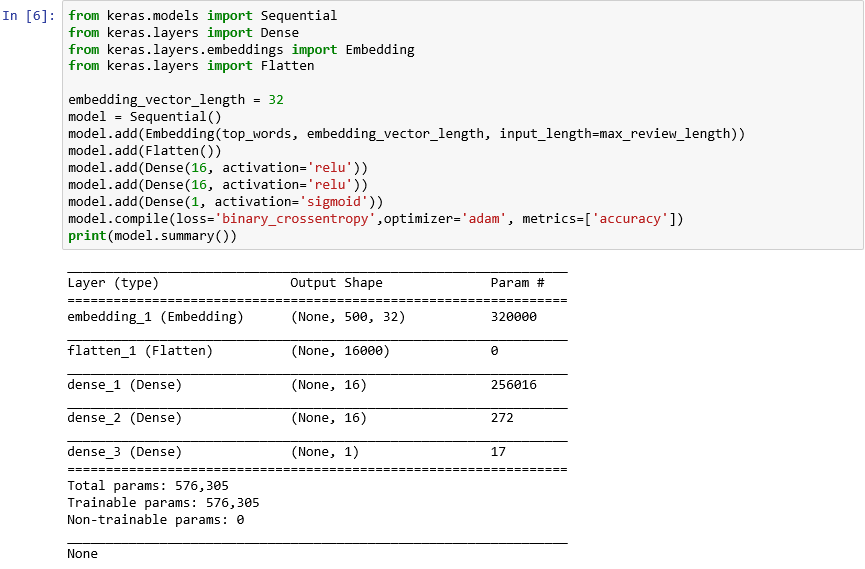The image size is (865, 569).
Task: Click the (None, 1) output shape
Action: tap(324, 452)
